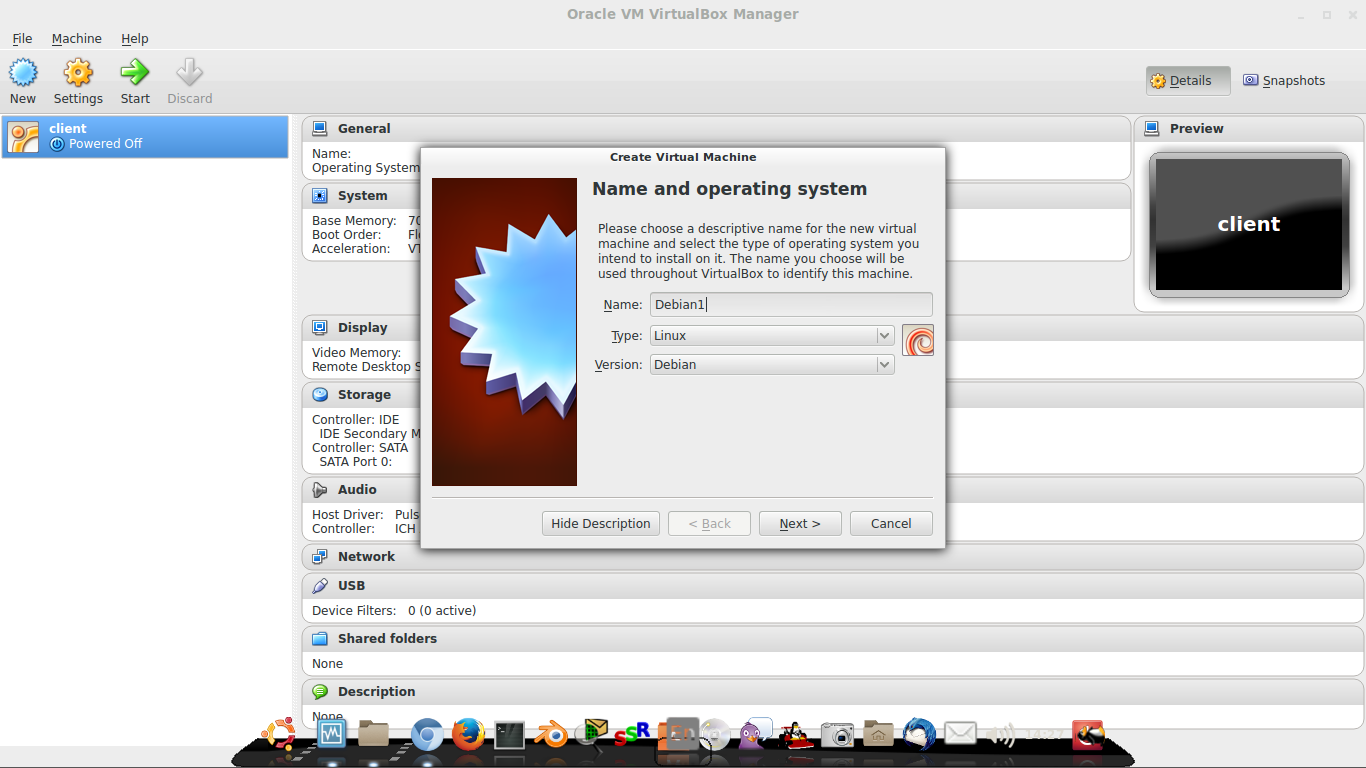This screenshot has width=1366, height=768.
Task: Open Settings from the gear toolbar icon
Action: click(78, 72)
